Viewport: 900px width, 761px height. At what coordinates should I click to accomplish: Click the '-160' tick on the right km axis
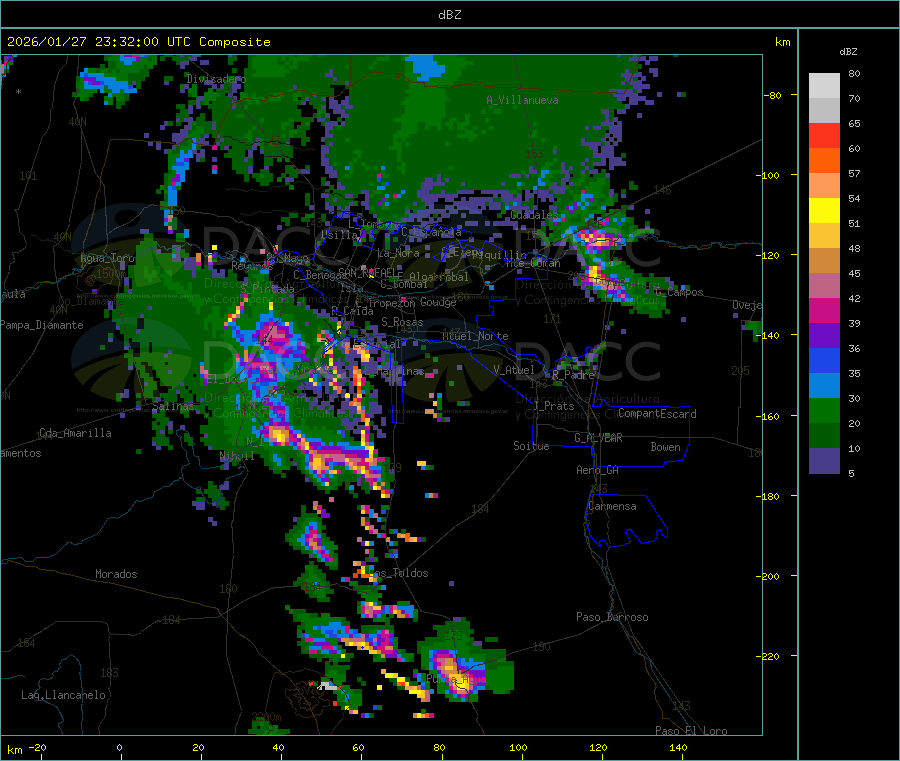770,416
